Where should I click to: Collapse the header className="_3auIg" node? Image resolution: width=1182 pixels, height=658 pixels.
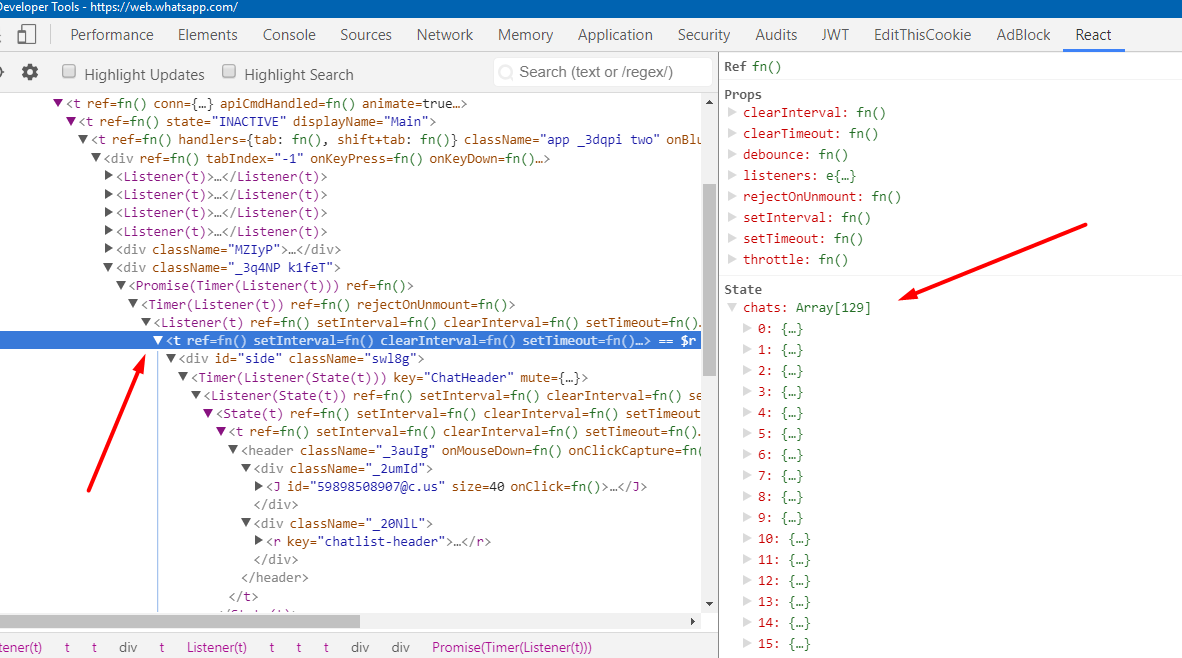pyautogui.click(x=233, y=450)
